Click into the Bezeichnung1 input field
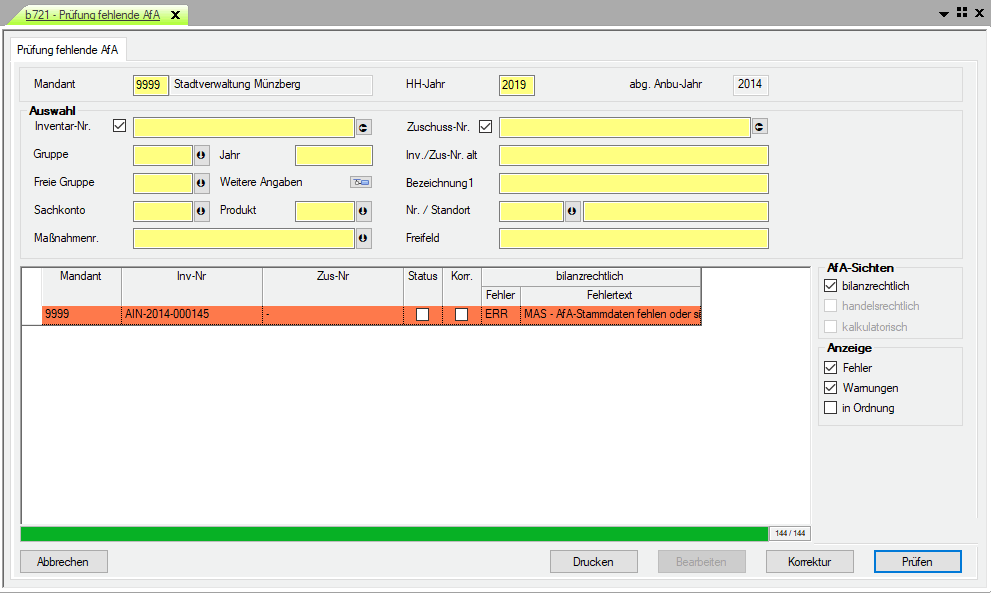 coord(633,183)
